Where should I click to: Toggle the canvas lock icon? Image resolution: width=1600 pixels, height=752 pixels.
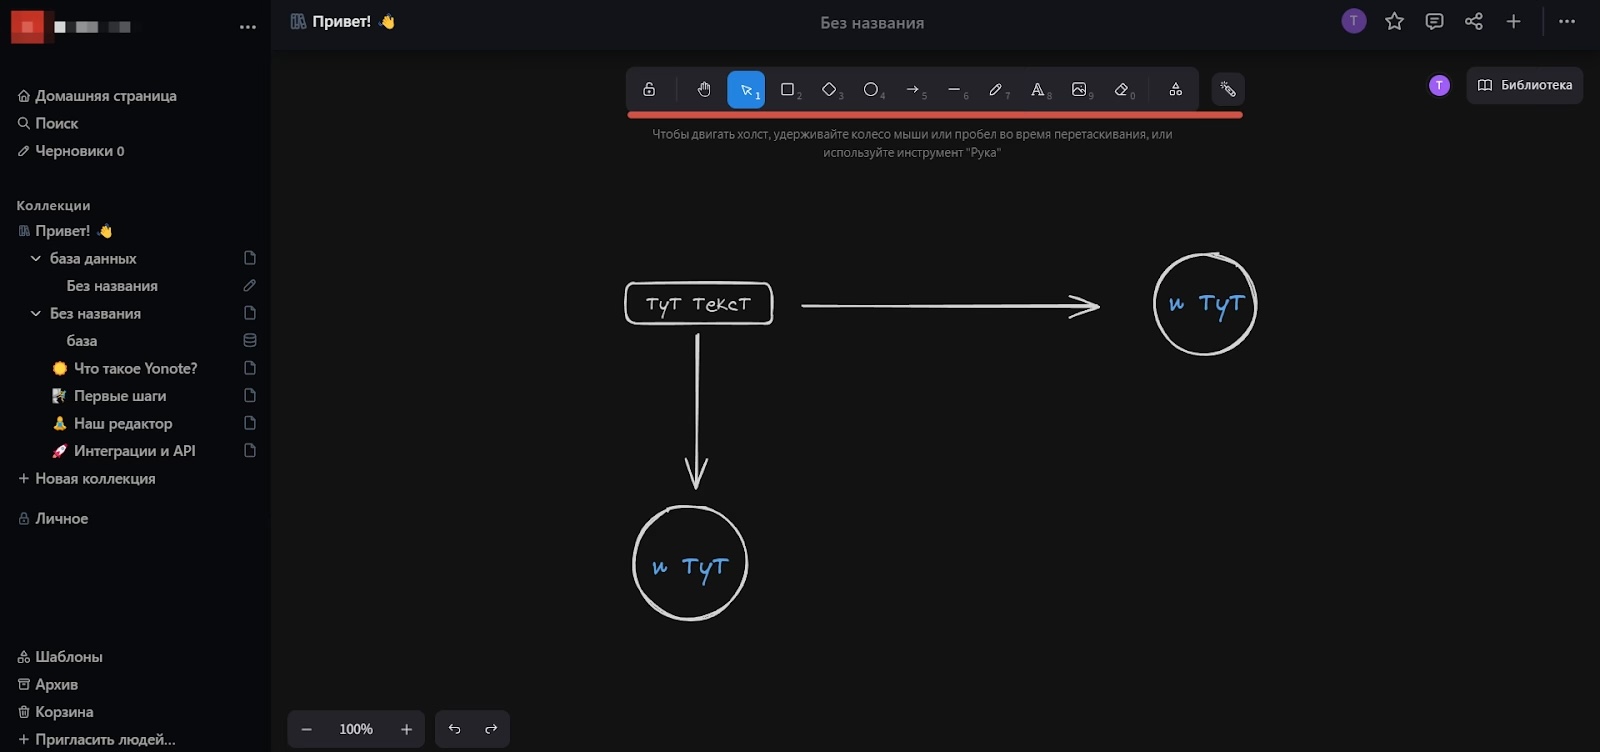coord(649,90)
